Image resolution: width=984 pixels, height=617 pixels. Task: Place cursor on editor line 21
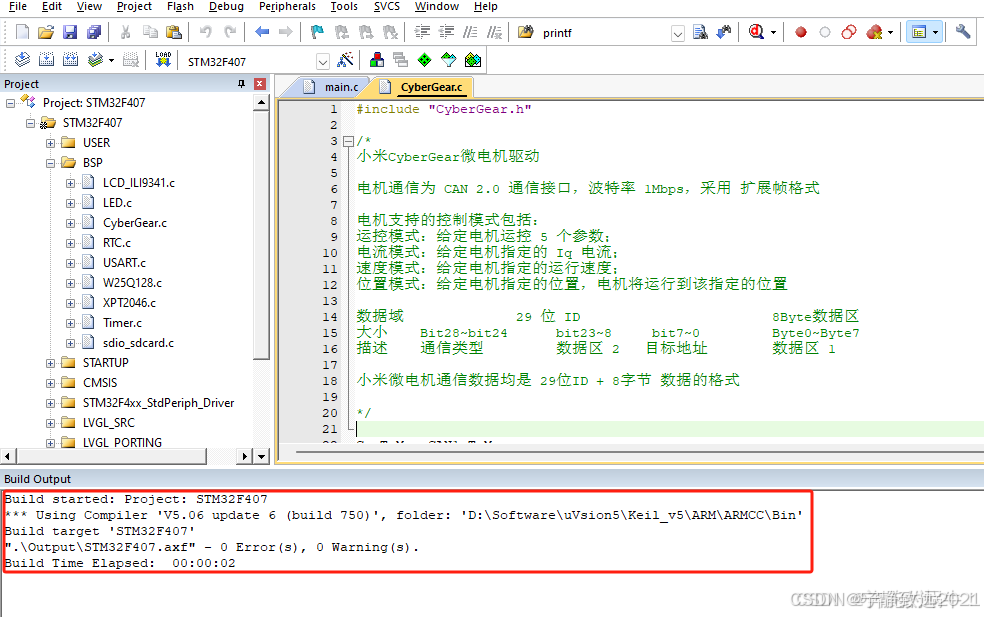point(669,429)
